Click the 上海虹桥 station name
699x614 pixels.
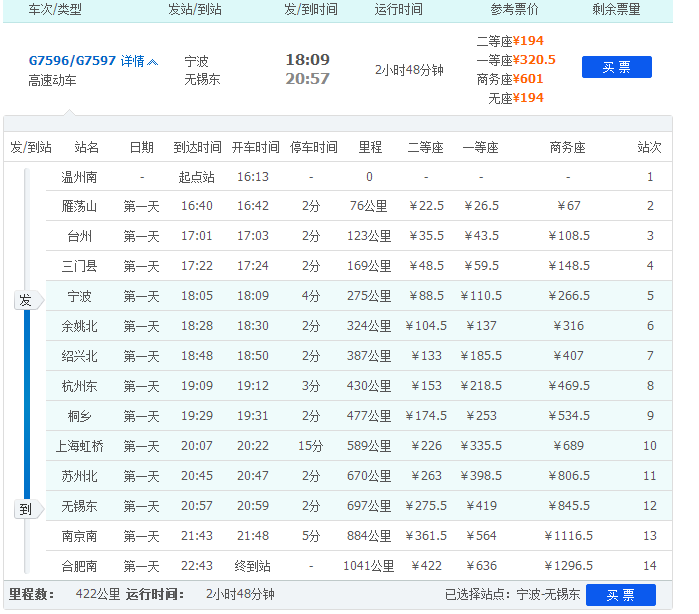[x=79, y=446]
